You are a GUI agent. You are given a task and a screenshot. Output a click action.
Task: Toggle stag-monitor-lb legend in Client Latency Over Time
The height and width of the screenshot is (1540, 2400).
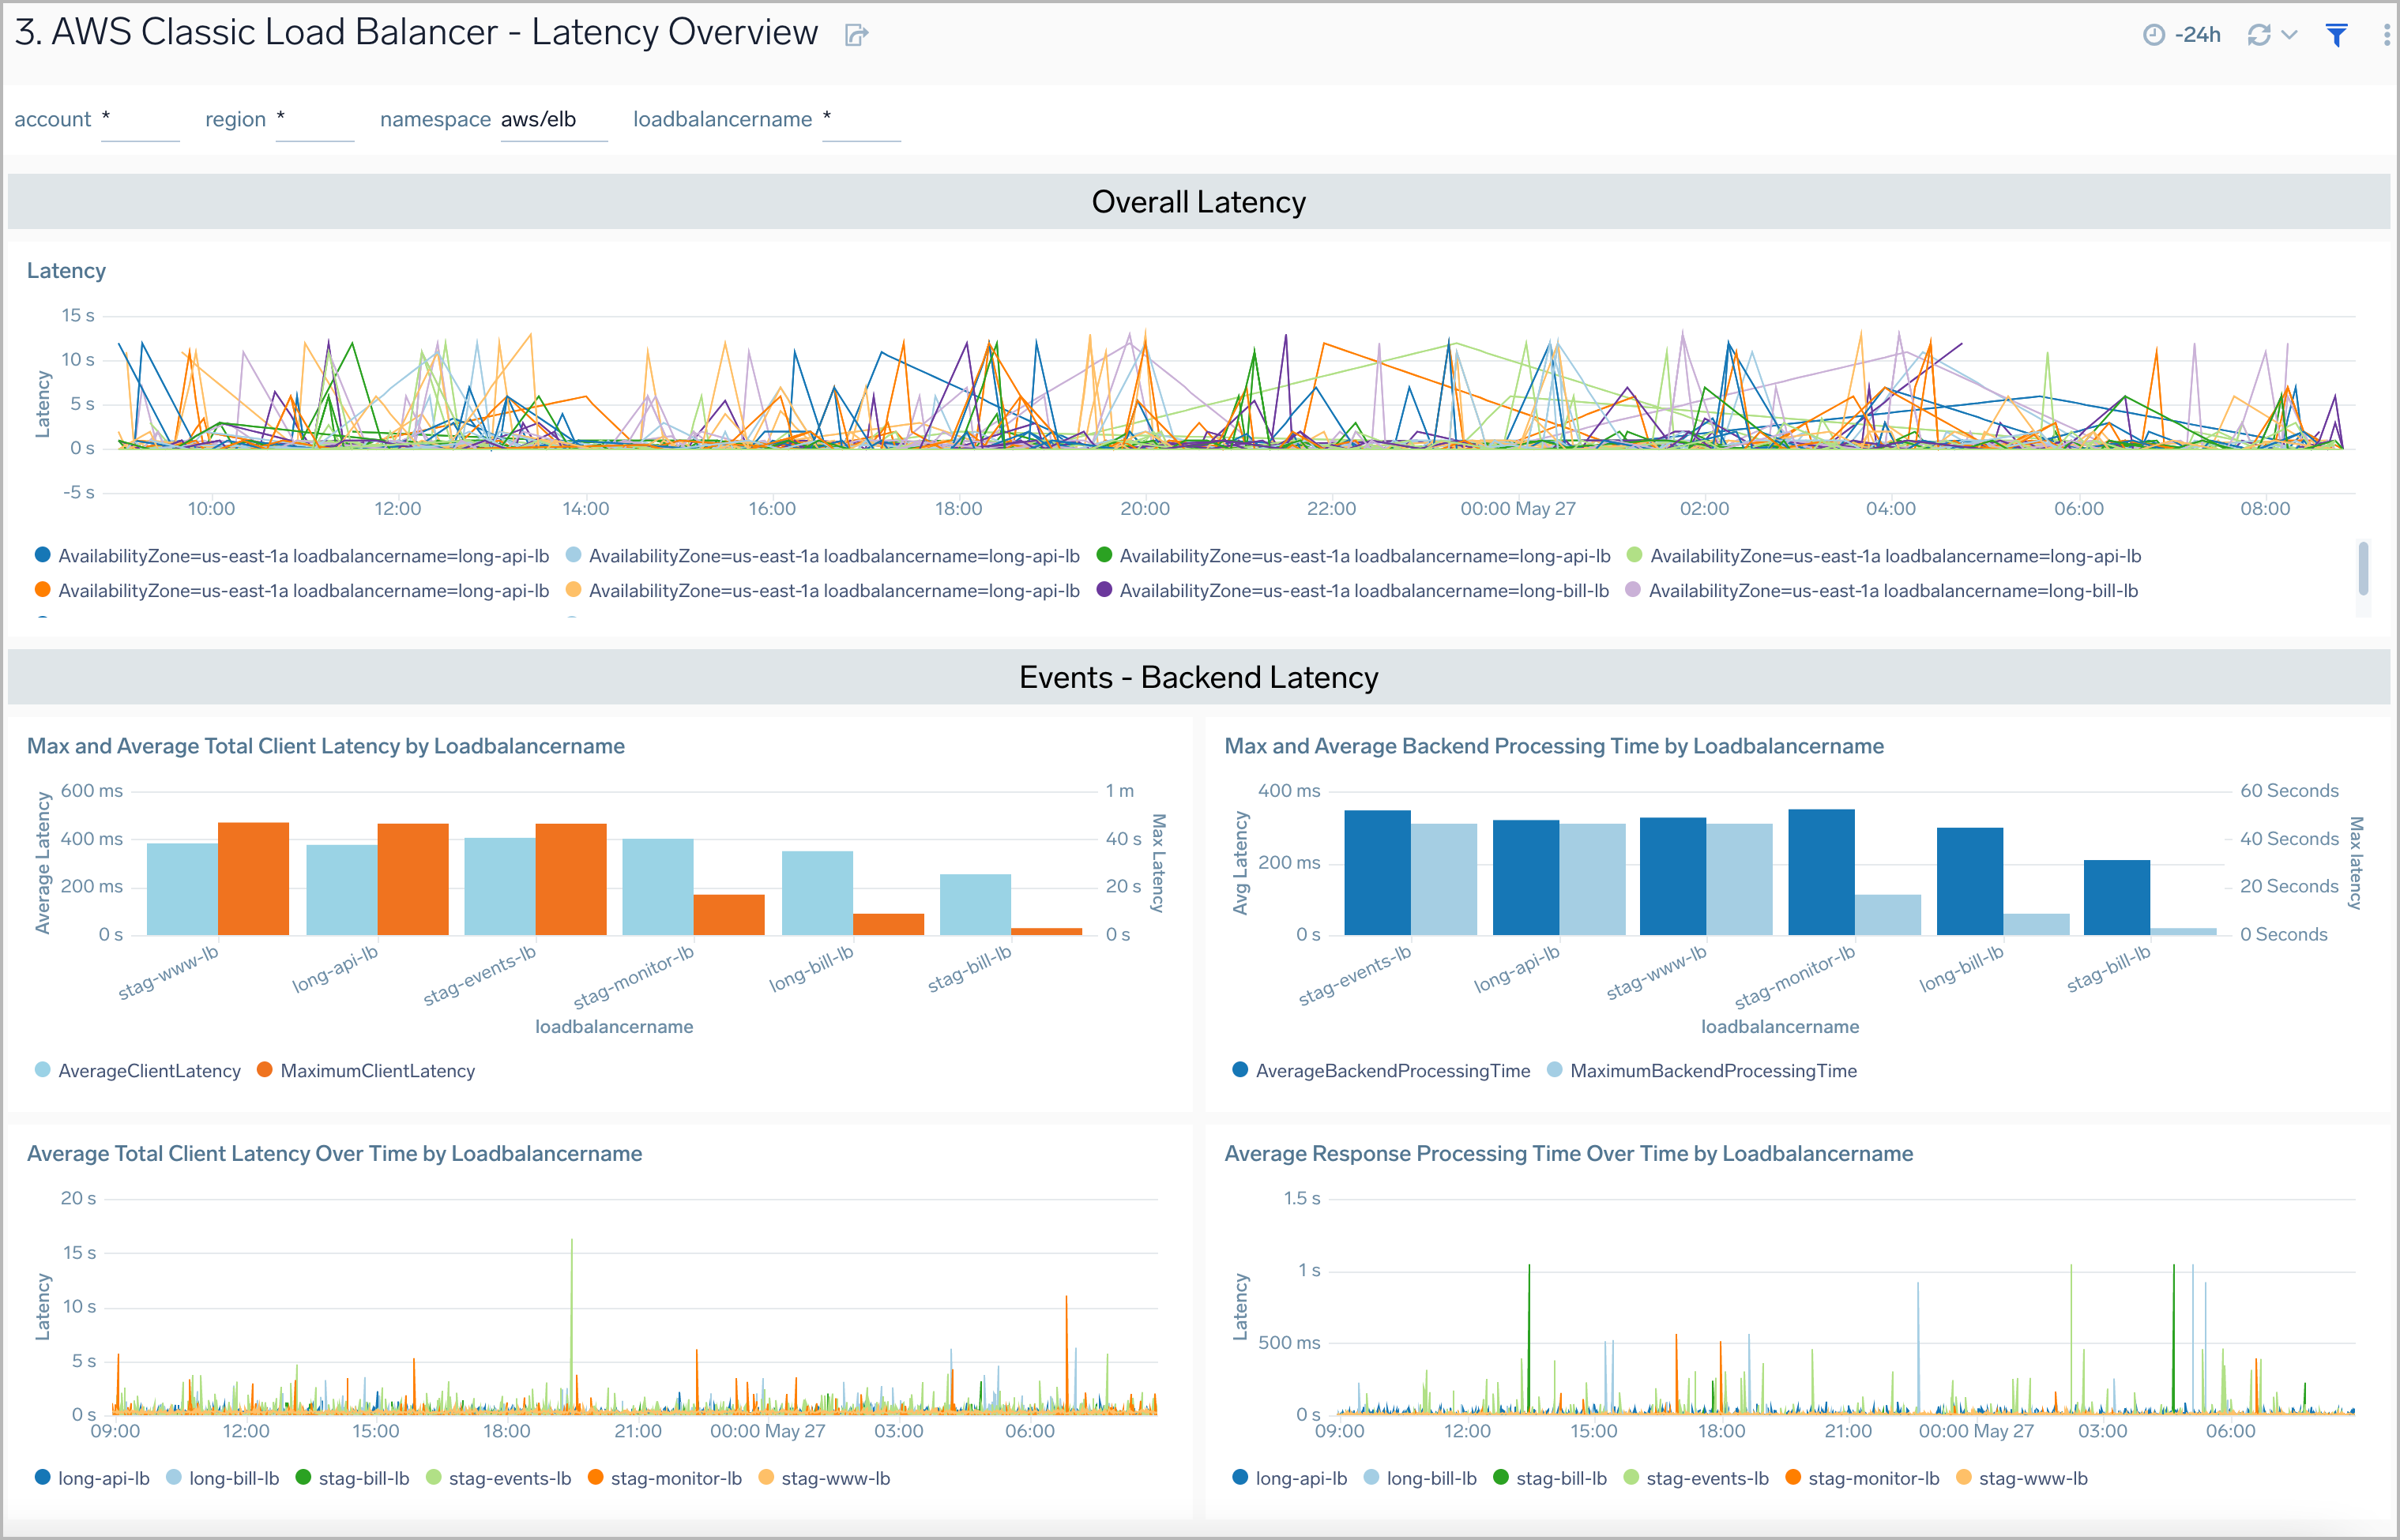[664, 1479]
